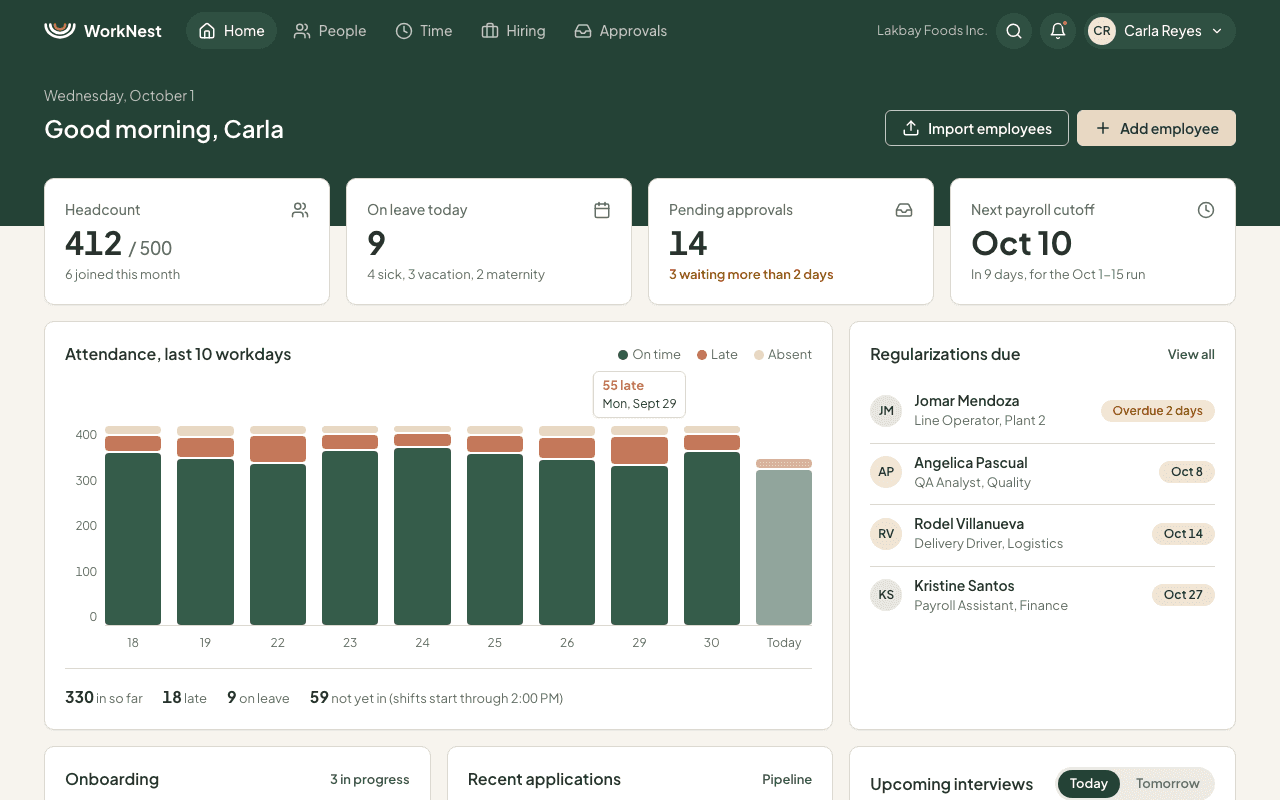The width and height of the screenshot is (1280, 800).
Task: Click the '6 joined this month' text
Action: 123,275
